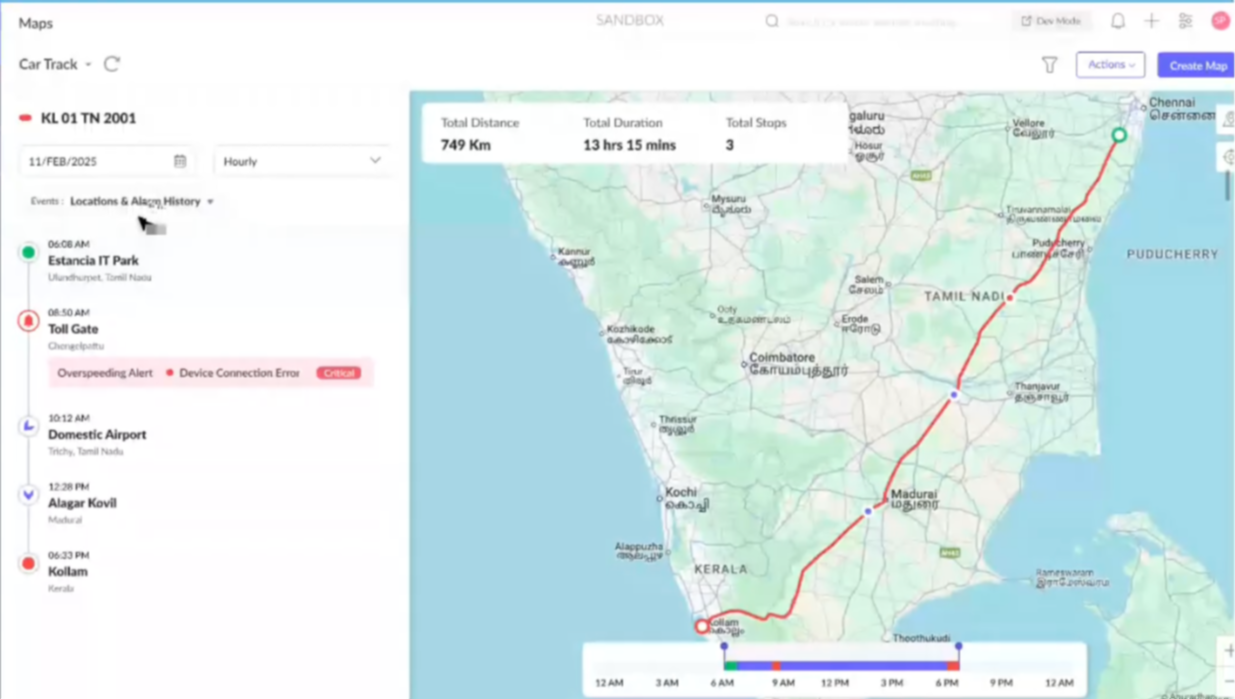The height and width of the screenshot is (699, 1235).
Task: Click vehicle label KL 01 TN 2001
Action: click(88, 118)
